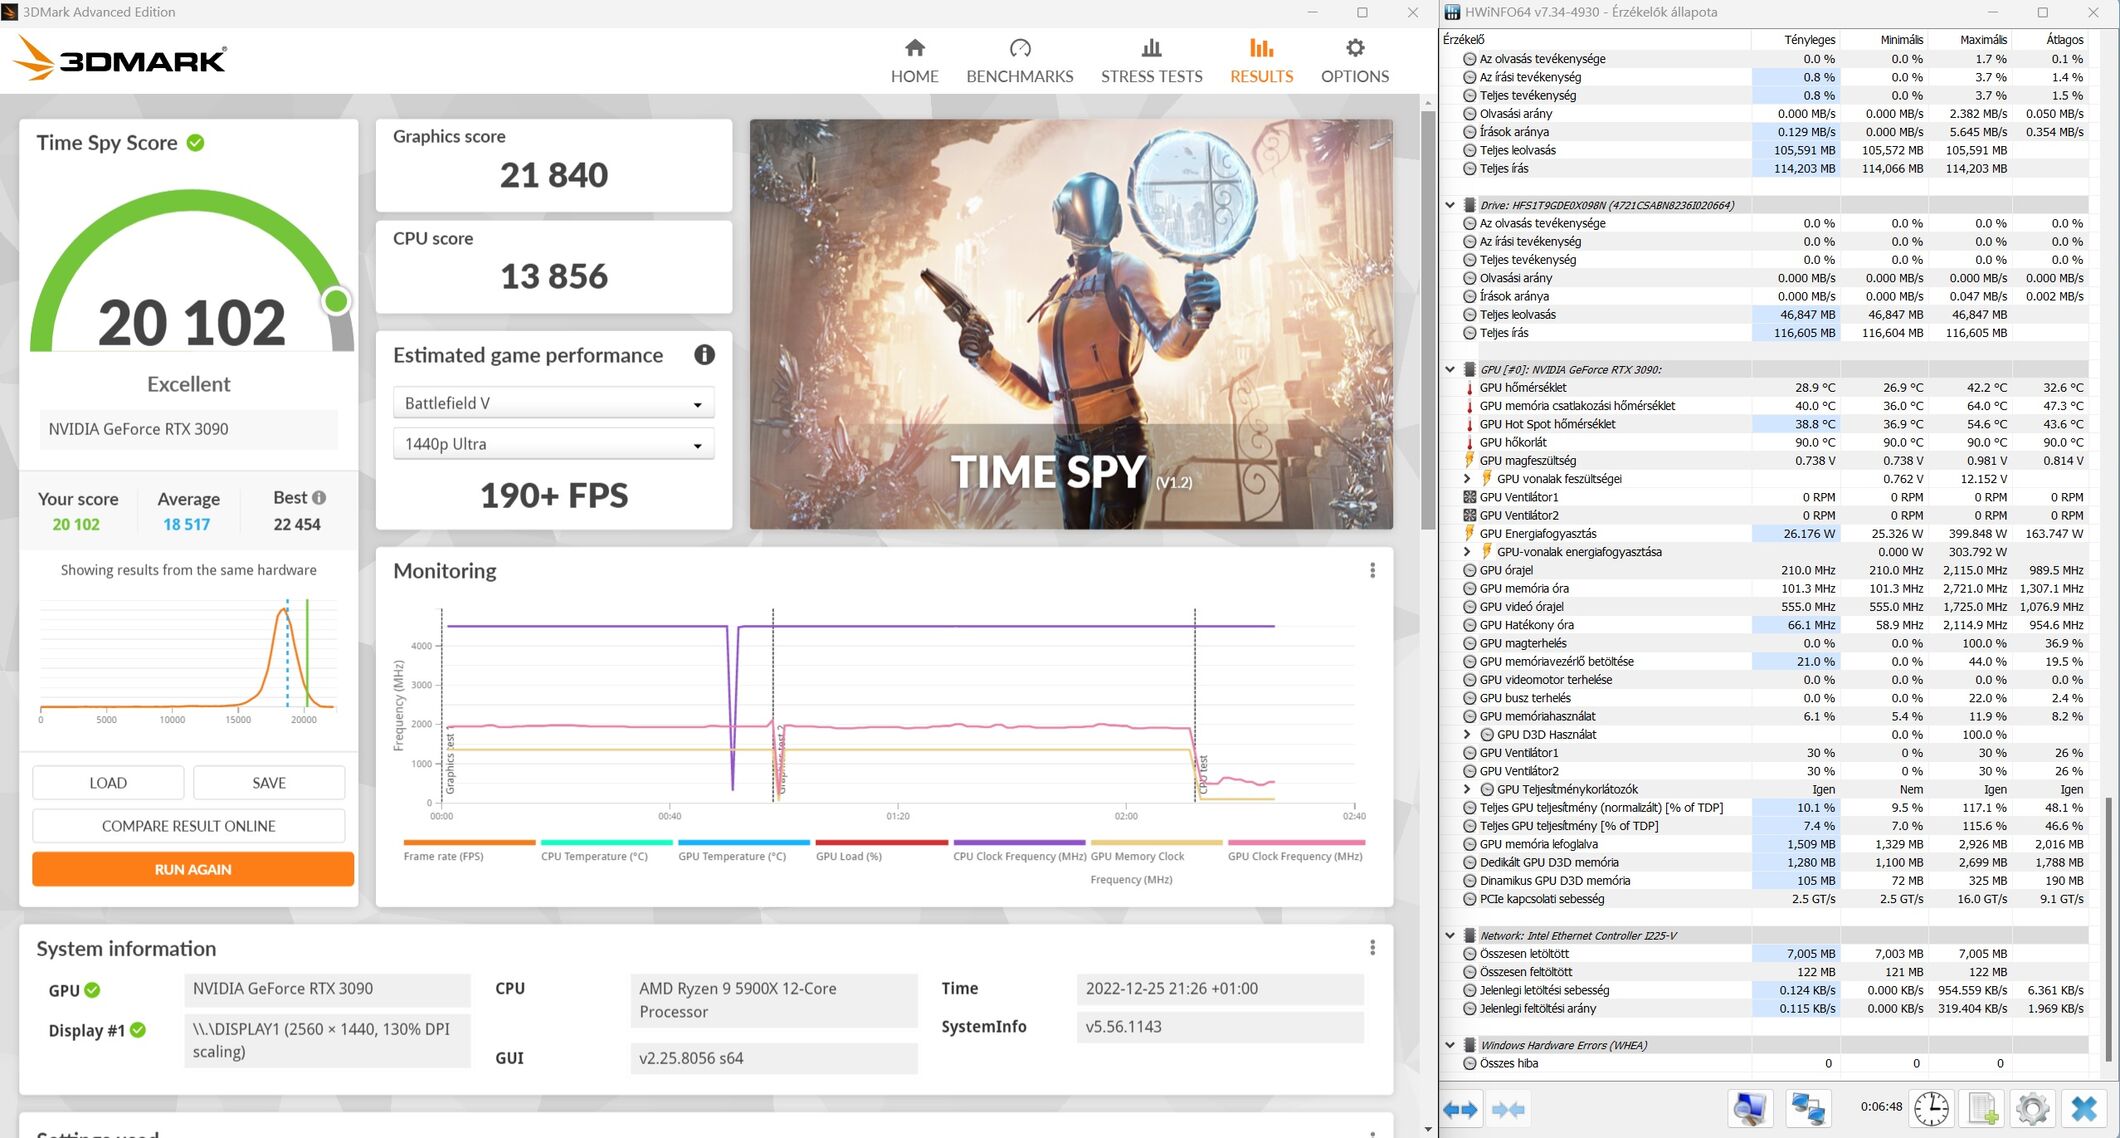Open the Battlefield V game dropdown
The width and height of the screenshot is (2120, 1138).
(x=553, y=403)
